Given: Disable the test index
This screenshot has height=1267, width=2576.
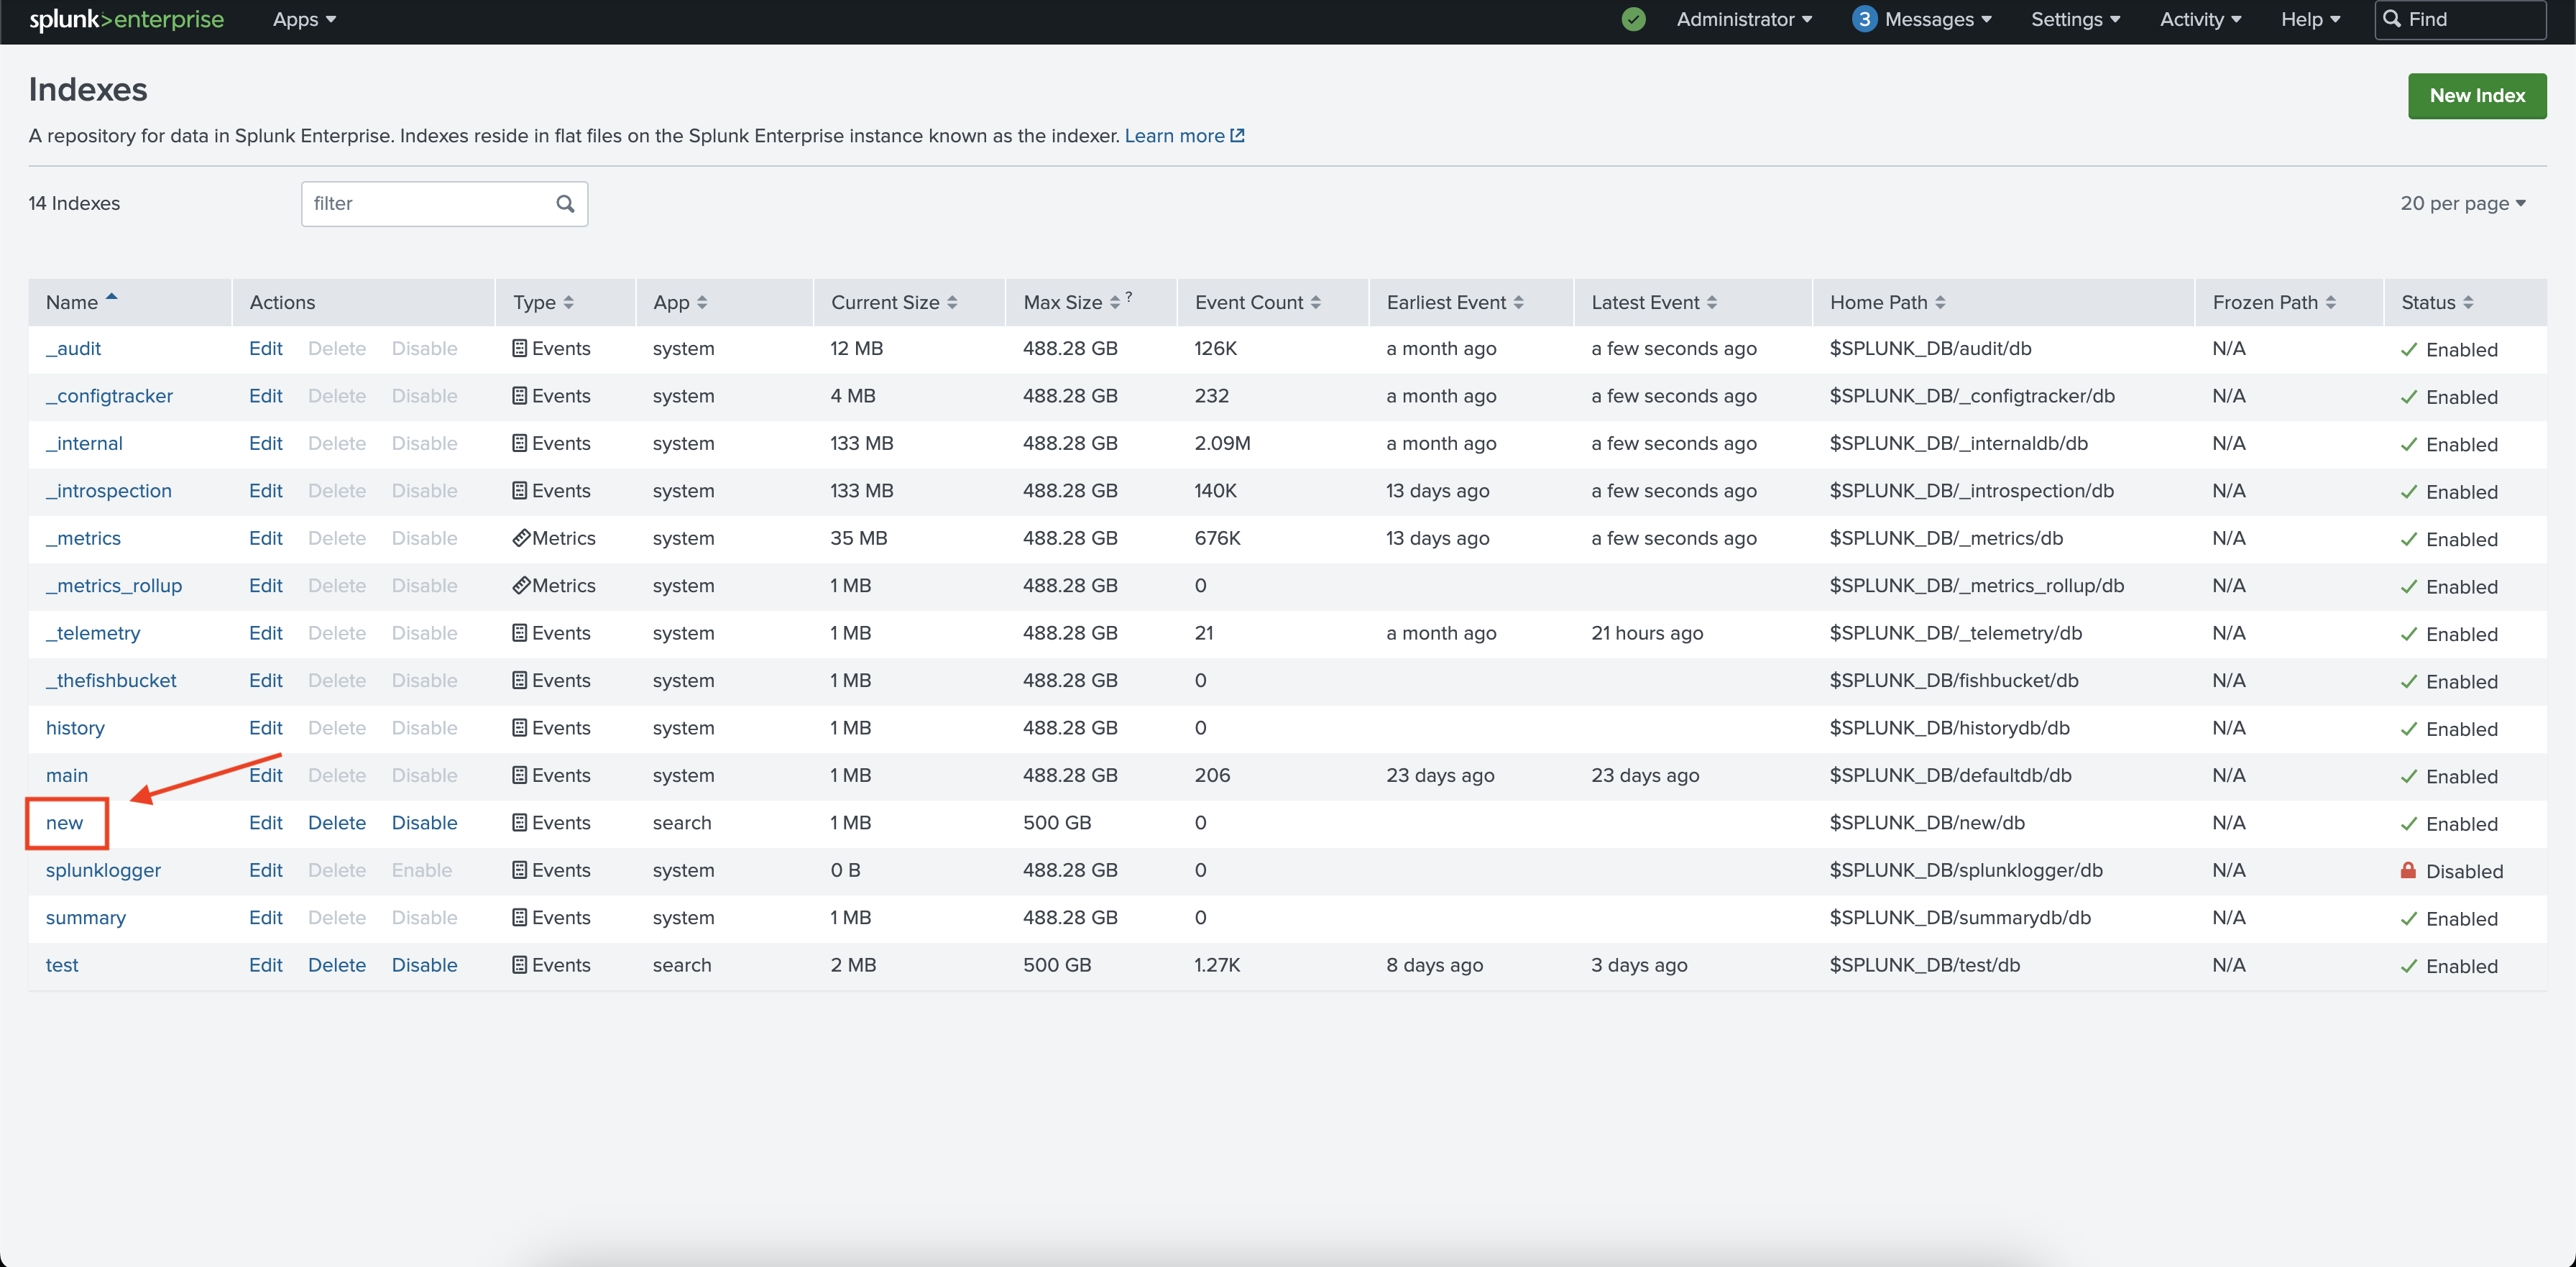Looking at the screenshot, I should [x=424, y=965].
